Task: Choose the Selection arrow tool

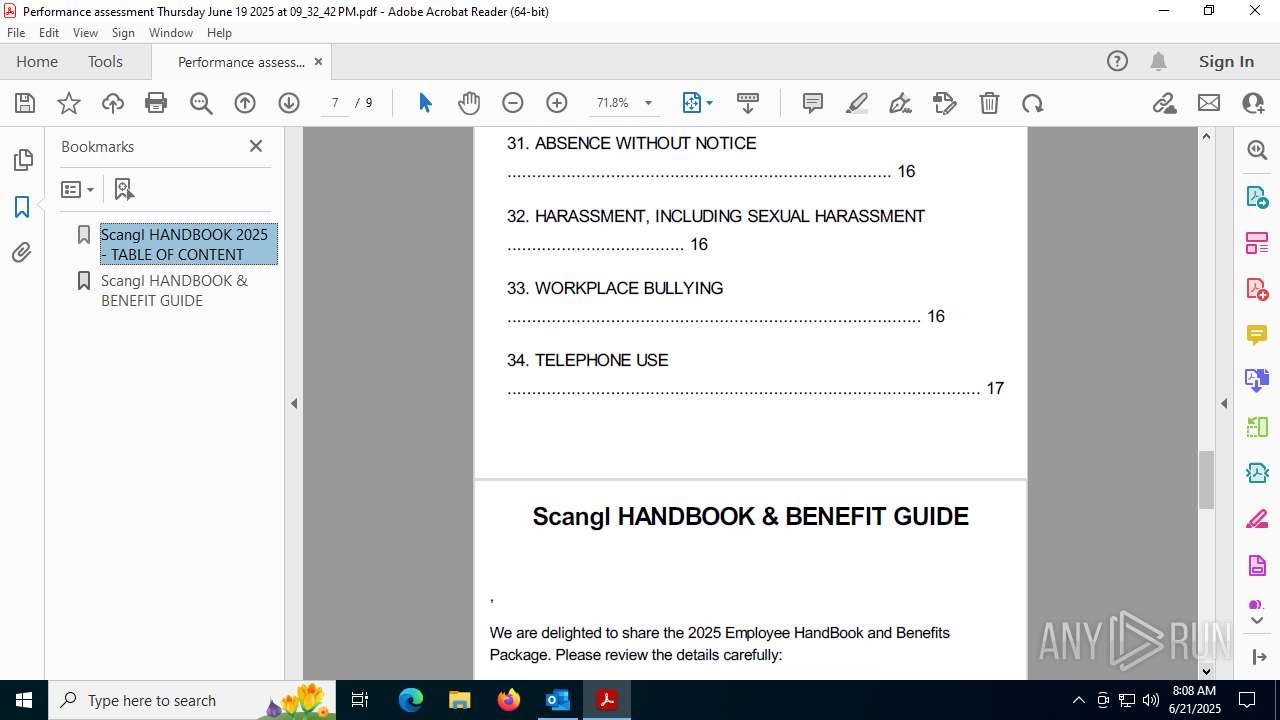Action: 425,103
